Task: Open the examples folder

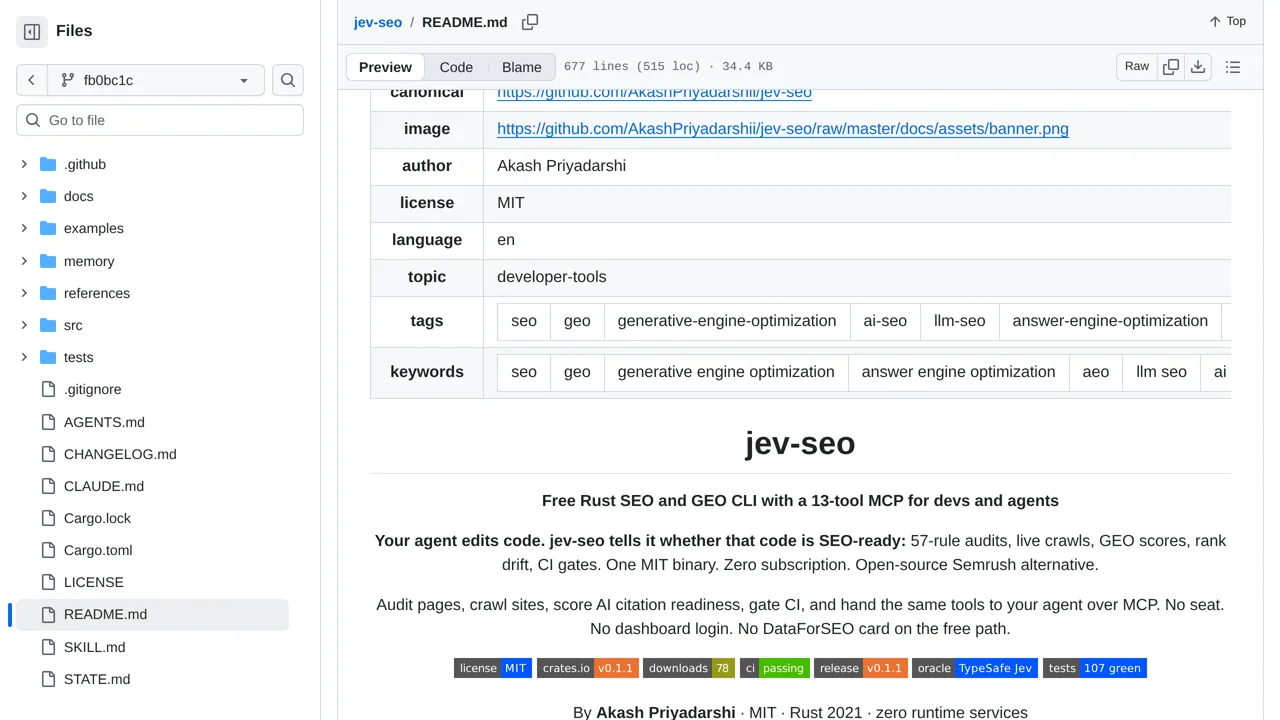Action: (94, 228)
